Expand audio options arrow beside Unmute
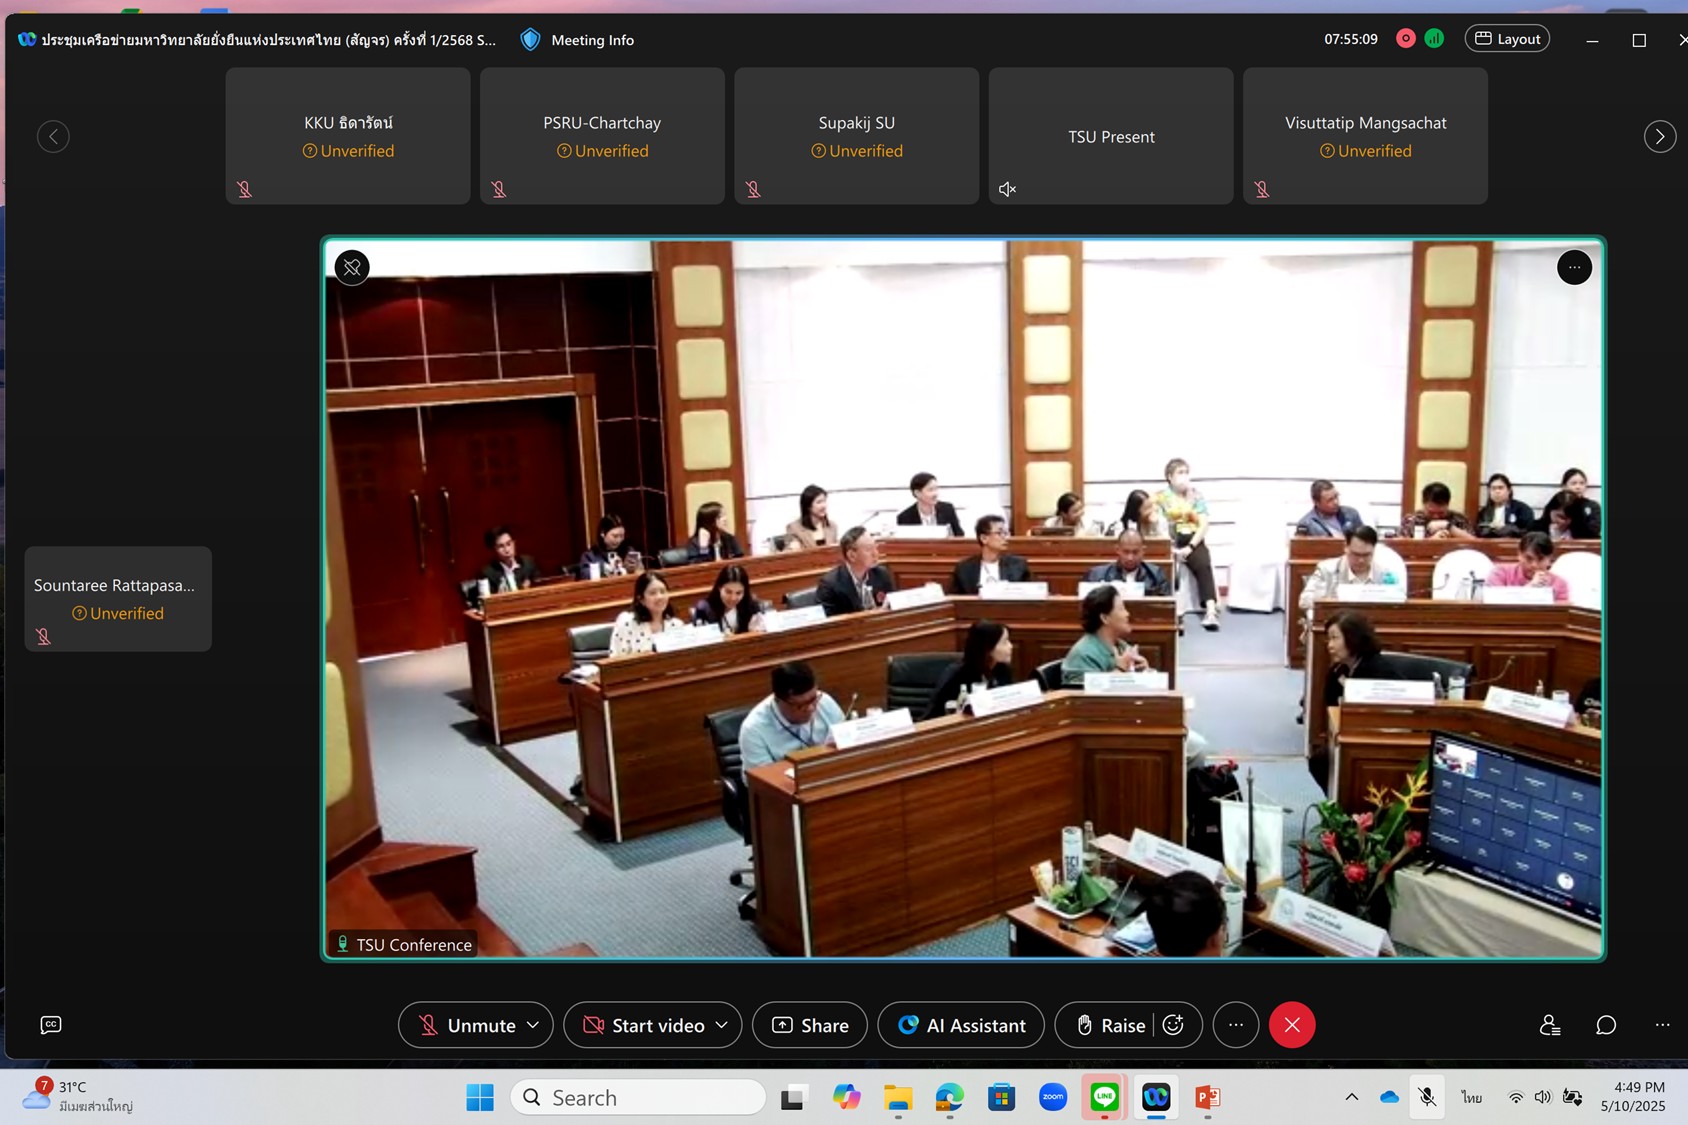1688x1125 pixels. pyautogui.click(x=533, y=1025)
